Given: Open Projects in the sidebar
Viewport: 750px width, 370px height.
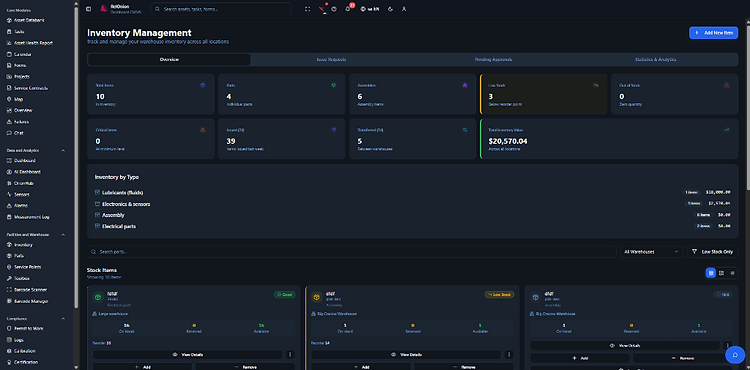Looking at the screenshot, I should click(18, 76).
